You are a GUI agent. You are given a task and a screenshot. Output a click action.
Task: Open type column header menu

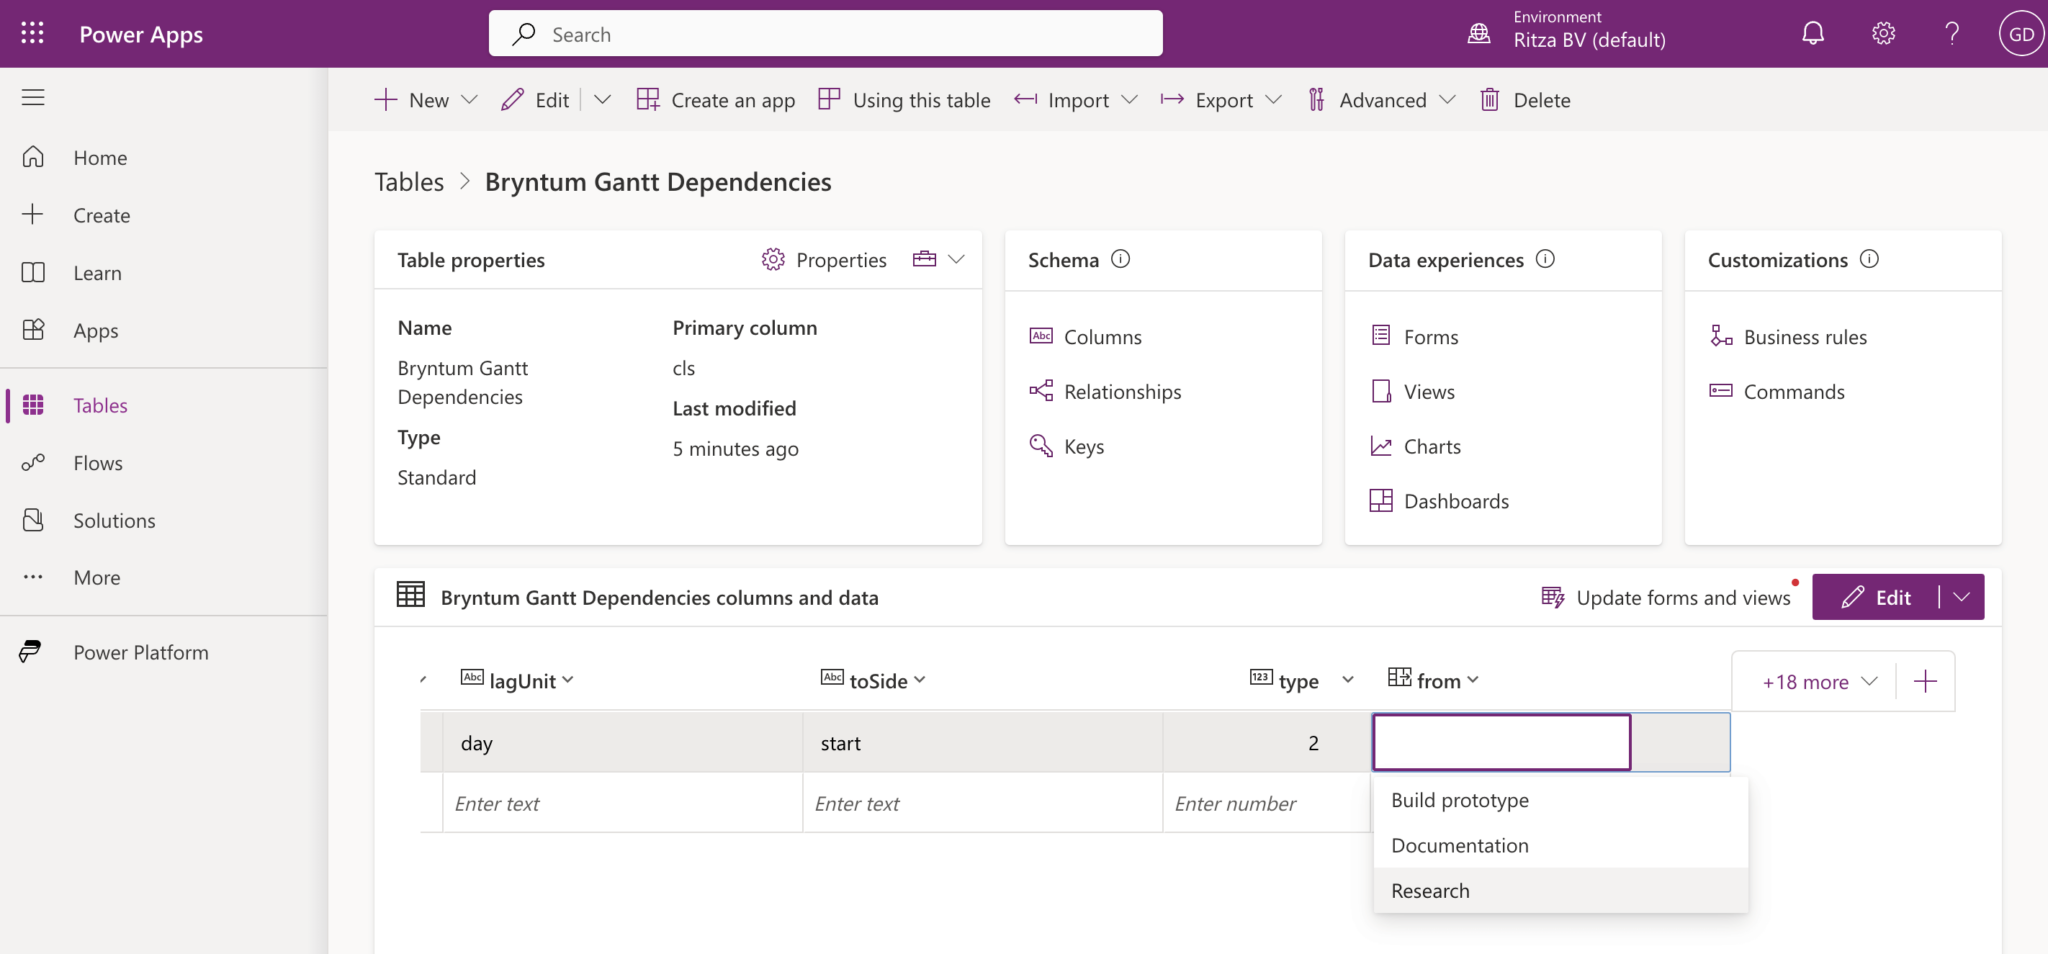[x=1348, y=680]
